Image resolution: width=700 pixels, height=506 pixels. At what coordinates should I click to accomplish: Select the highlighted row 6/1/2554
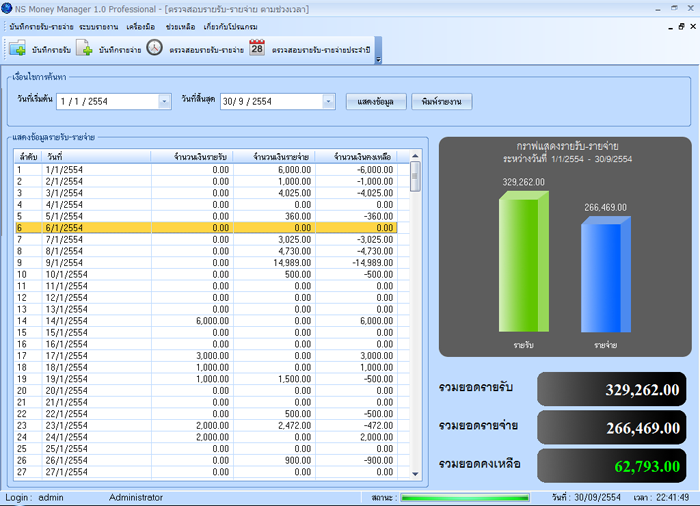click(206, 228)
